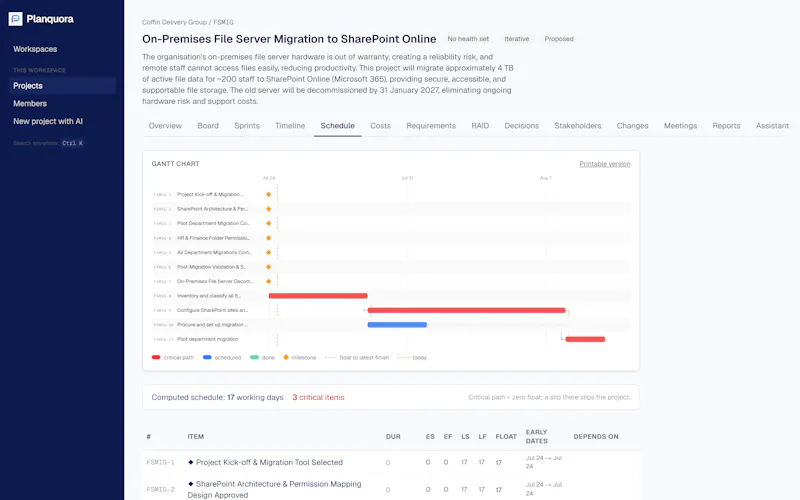Click the Coffin Delivery Group breadcrumb

click(174, 22)
